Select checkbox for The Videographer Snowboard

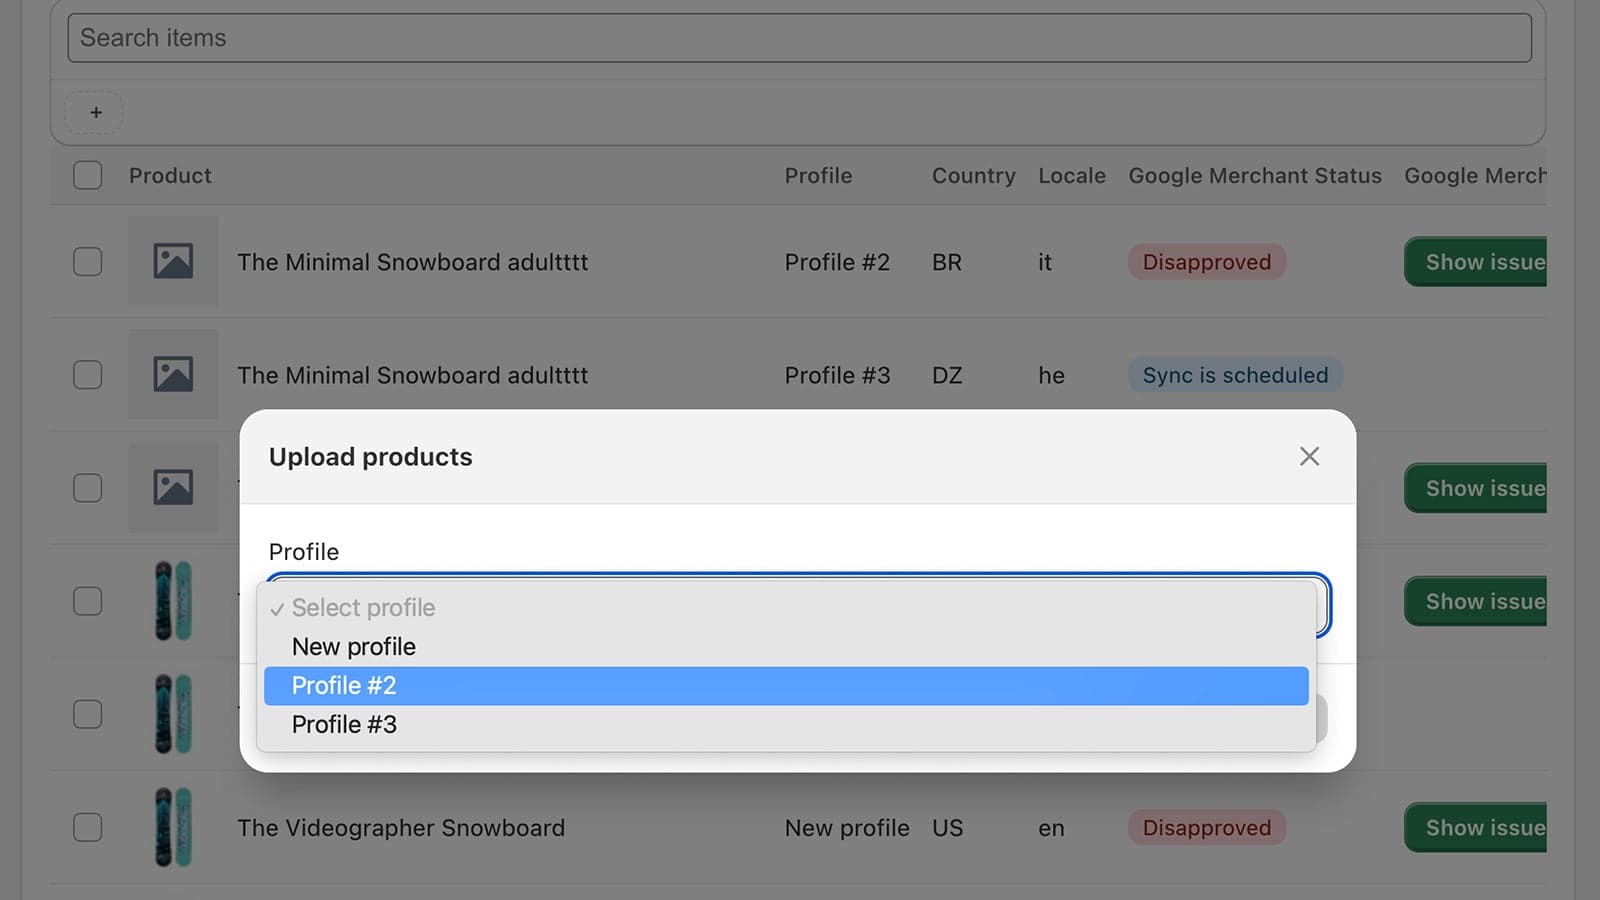(x=88, y=827)
